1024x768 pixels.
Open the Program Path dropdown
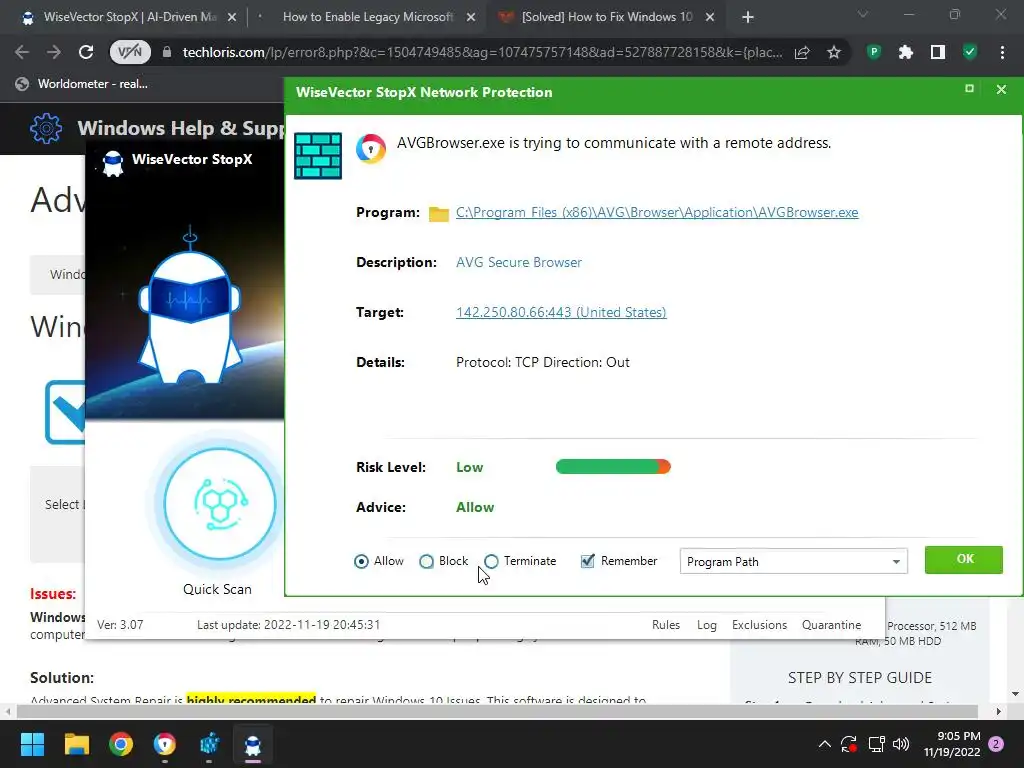(793, 562)
